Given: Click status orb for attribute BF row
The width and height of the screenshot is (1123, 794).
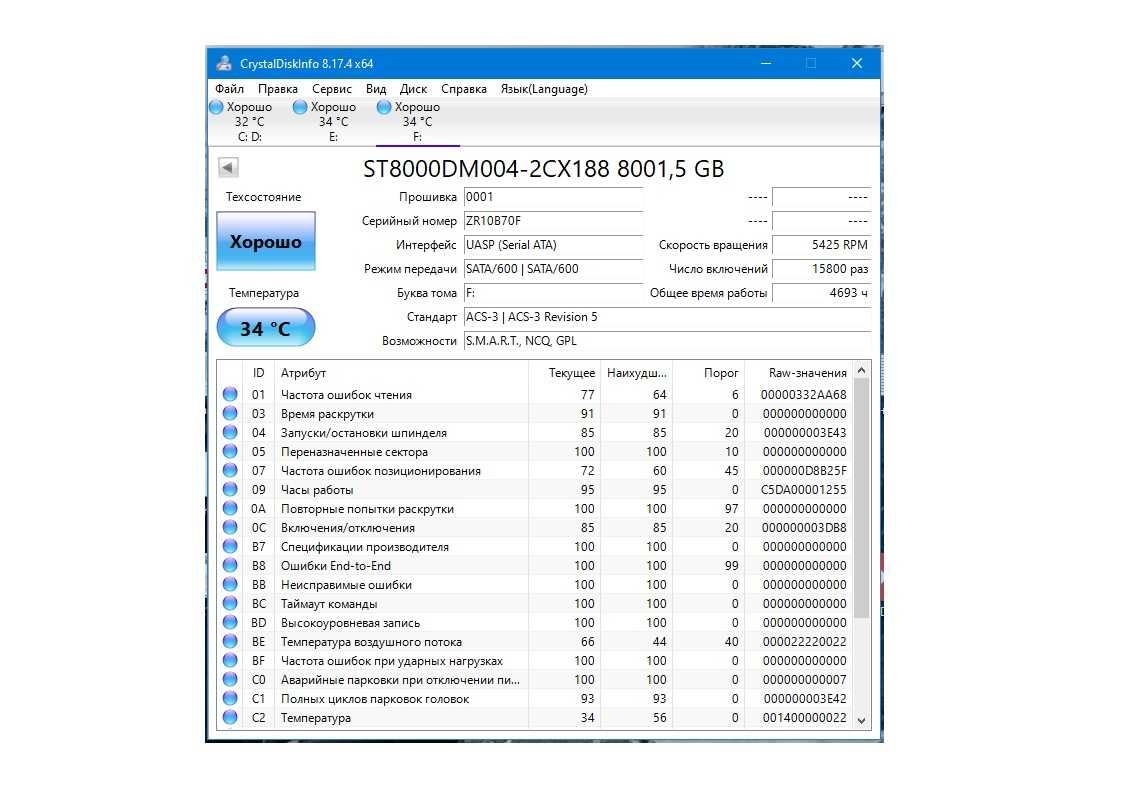Looking at the screenshot, I should 230,660.
